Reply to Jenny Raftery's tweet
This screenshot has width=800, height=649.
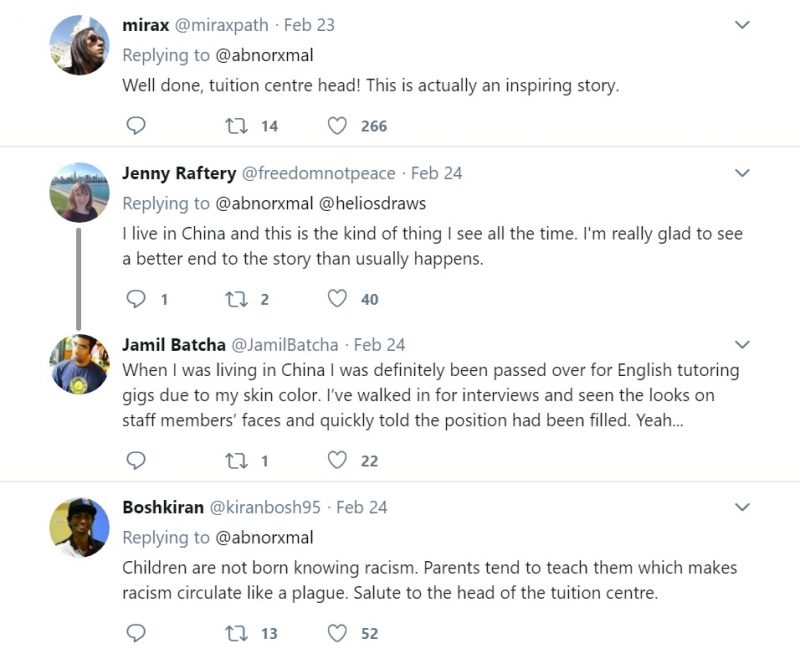pos(136,298)
